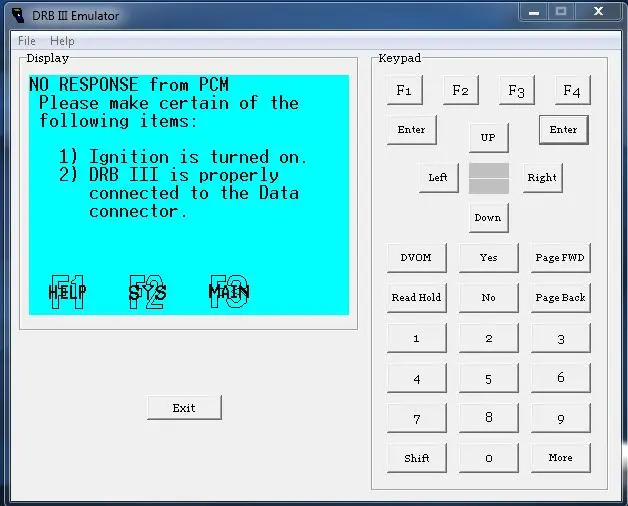Click the Yes button
Viewport: 628px width, 506px height.
pos(489,258)
